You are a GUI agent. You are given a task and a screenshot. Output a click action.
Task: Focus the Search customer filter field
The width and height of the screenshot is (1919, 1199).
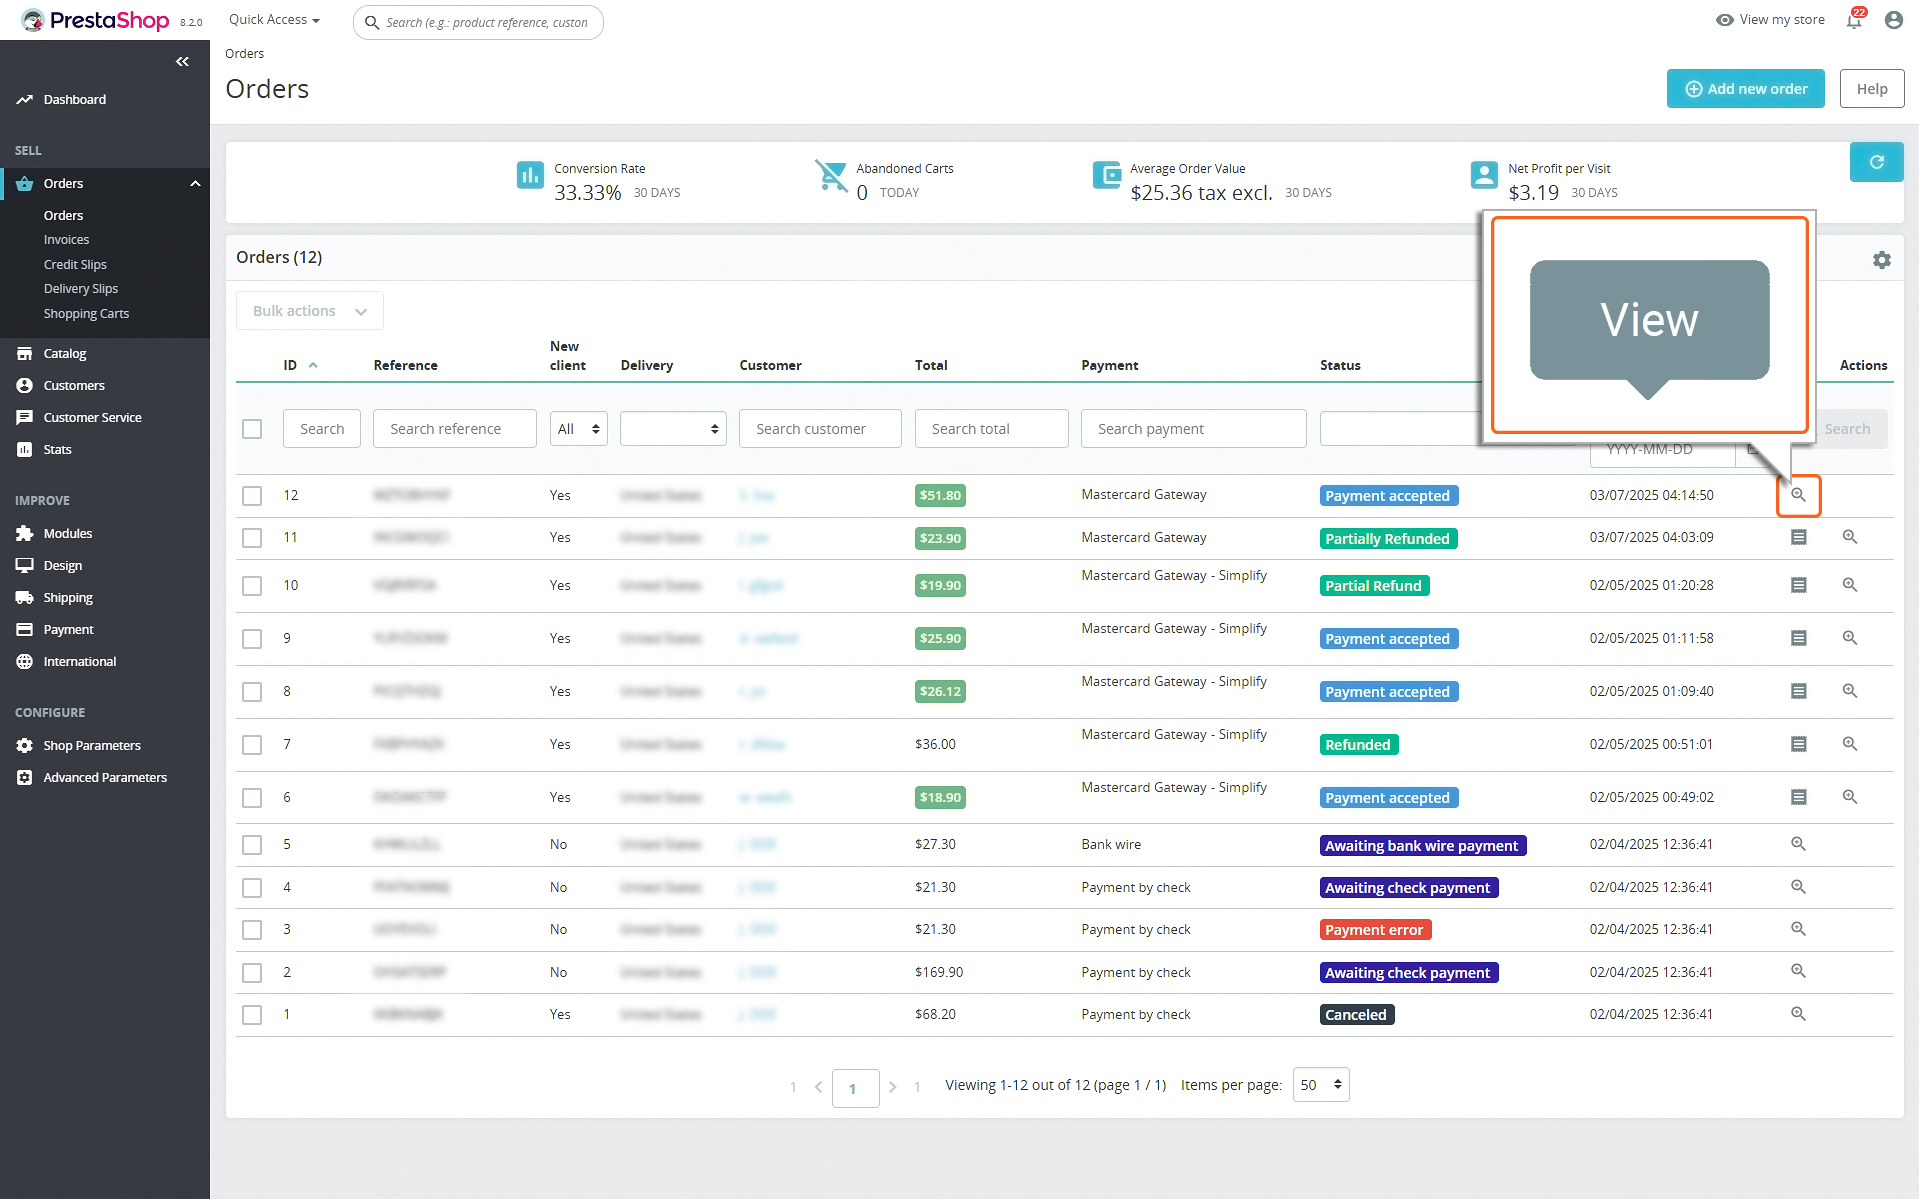[x=820, y=429]
